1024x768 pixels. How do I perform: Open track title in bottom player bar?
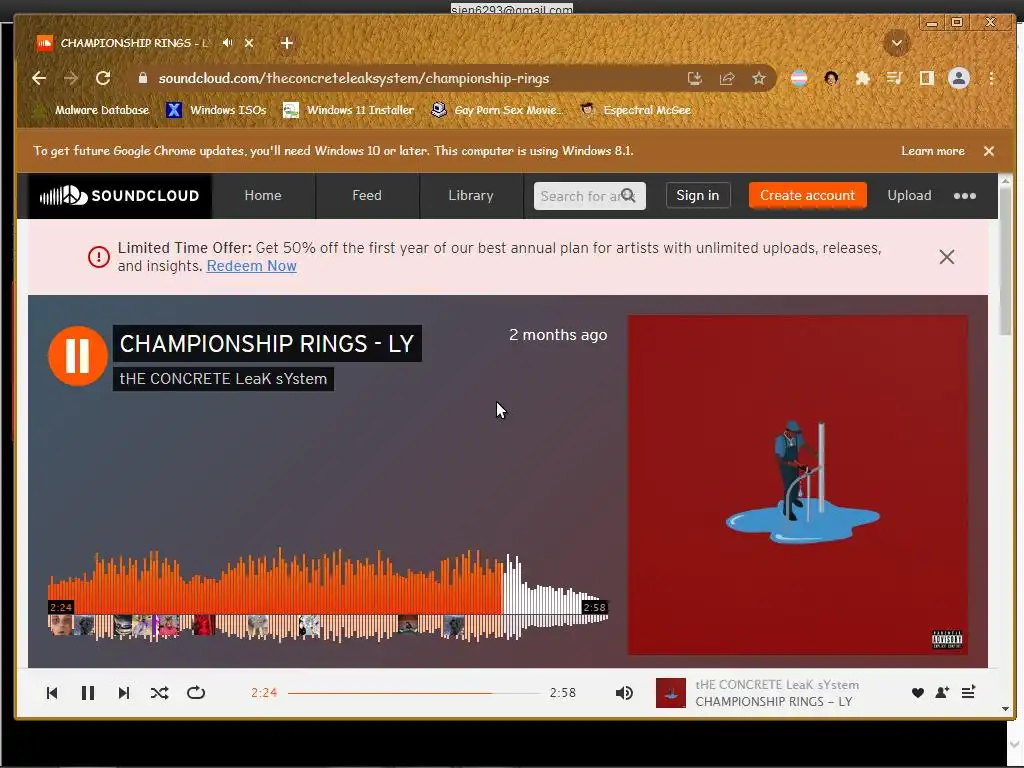point(774,701)
